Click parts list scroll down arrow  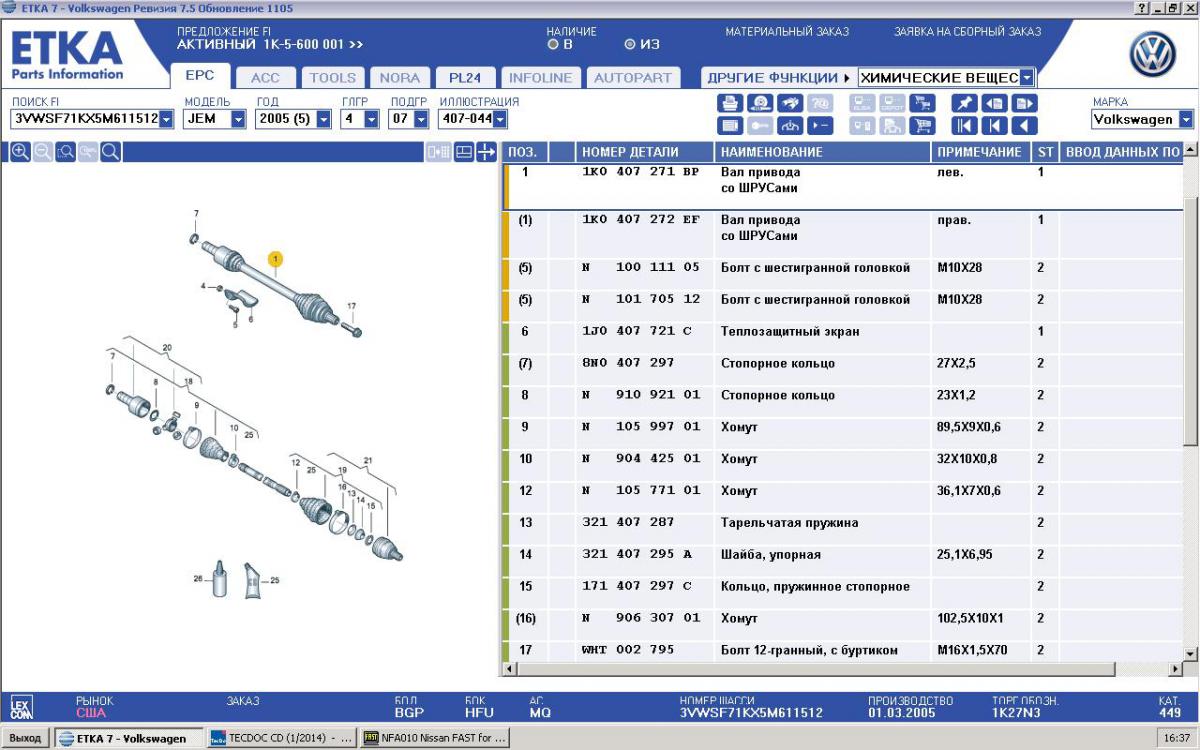[1190, 653]
